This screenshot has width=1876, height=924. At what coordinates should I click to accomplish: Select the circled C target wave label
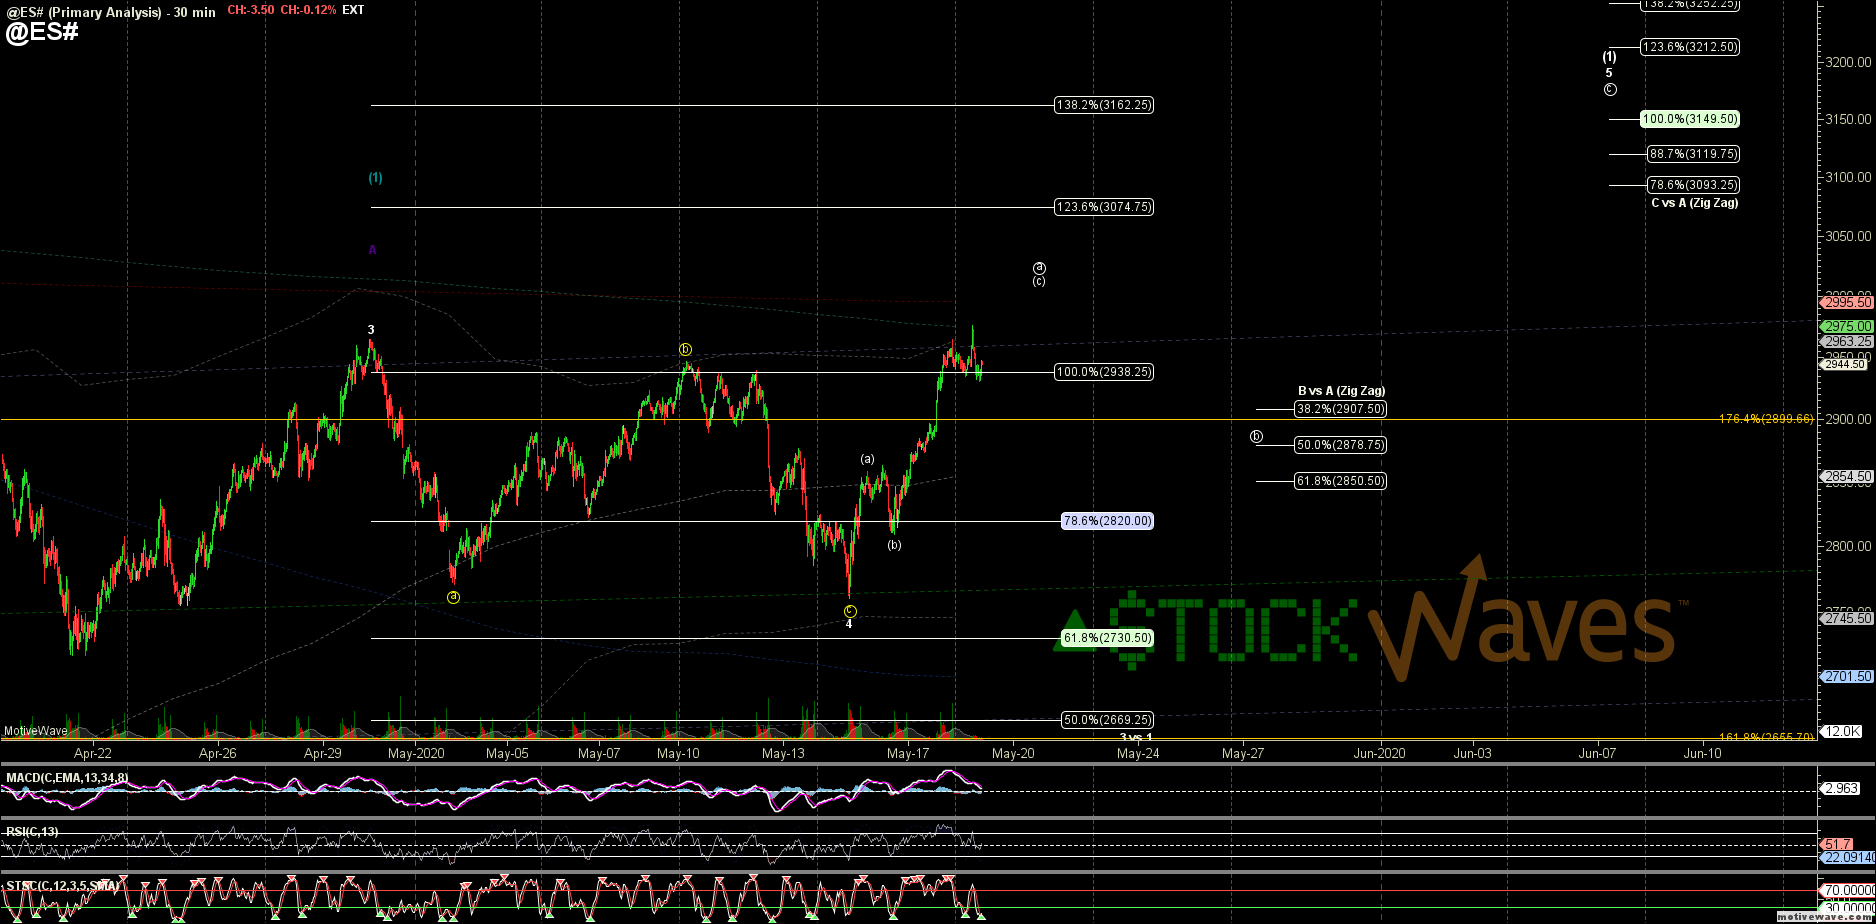click(1610, 90)
